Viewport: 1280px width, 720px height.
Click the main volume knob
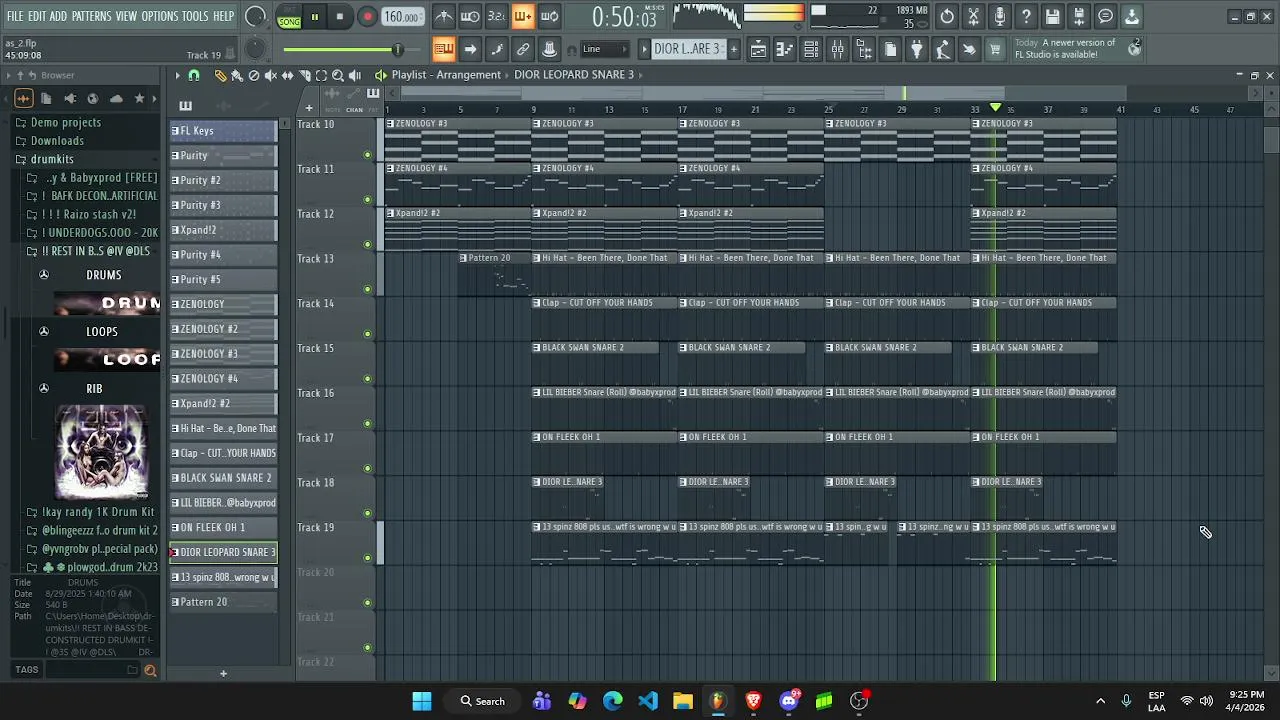[255, 16]
